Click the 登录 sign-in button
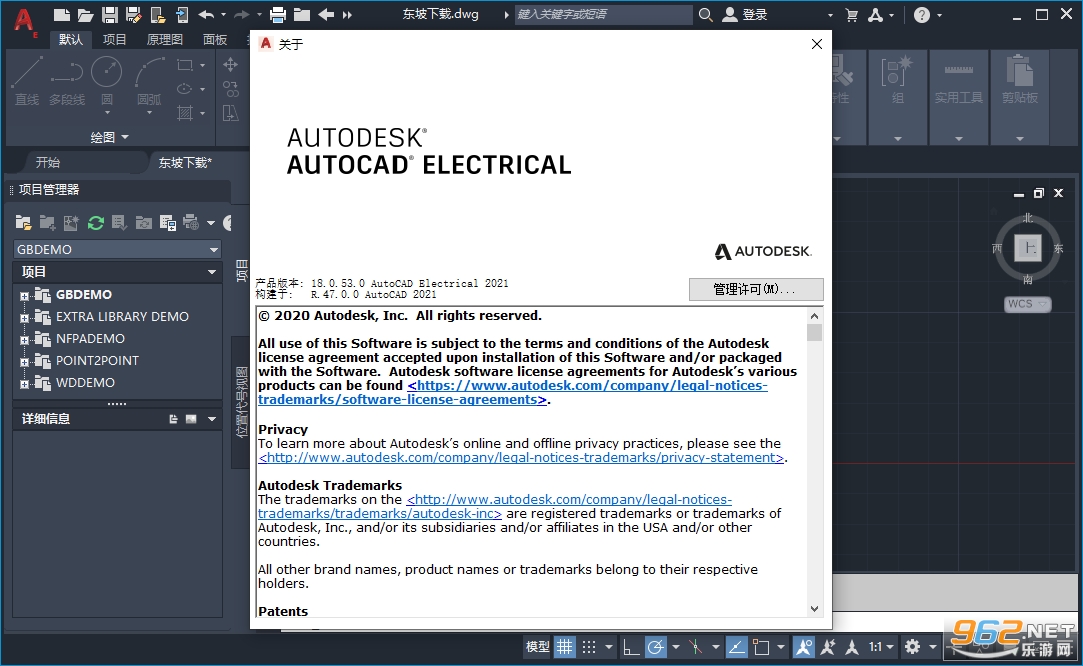Viewport: 1083px width, 666px height. [x=745, y=15]
